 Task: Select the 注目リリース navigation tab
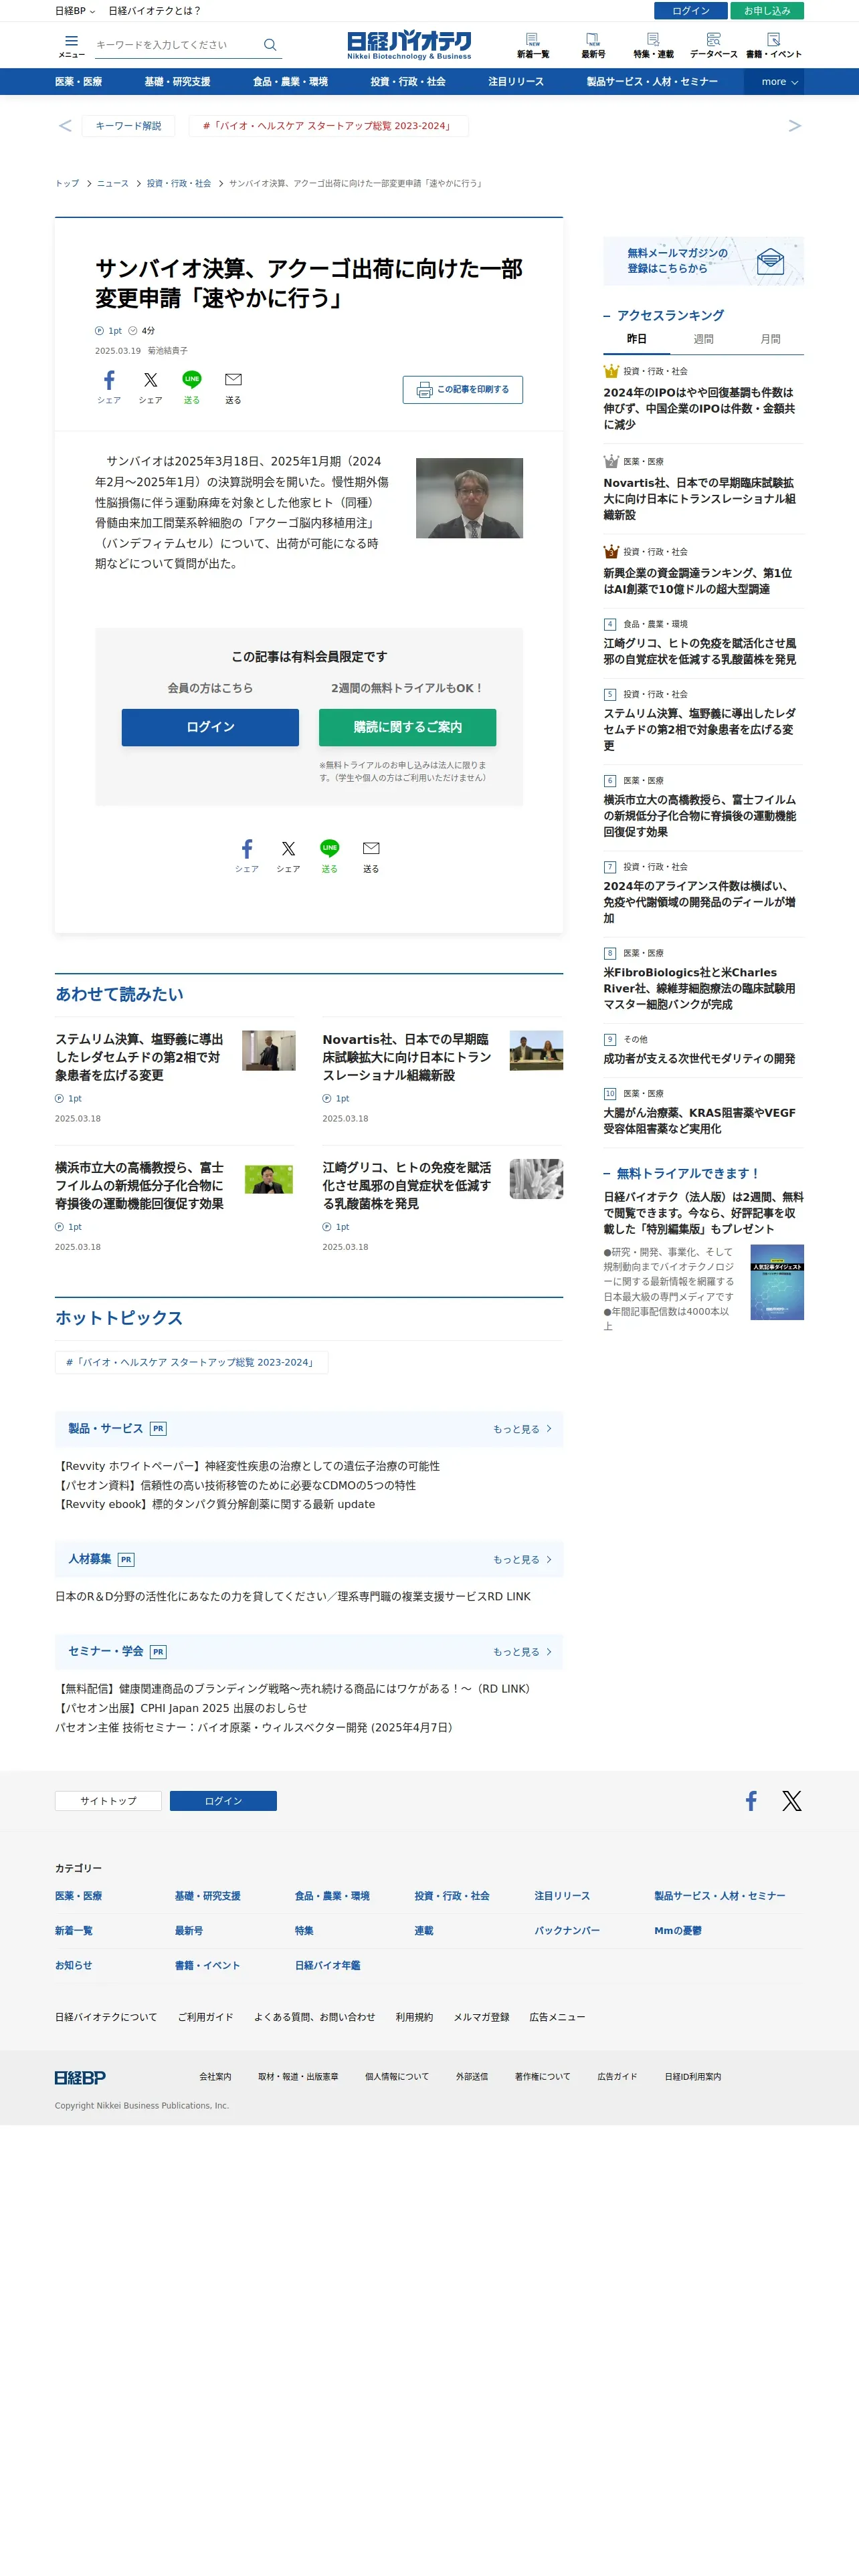[x=516, y=82]
